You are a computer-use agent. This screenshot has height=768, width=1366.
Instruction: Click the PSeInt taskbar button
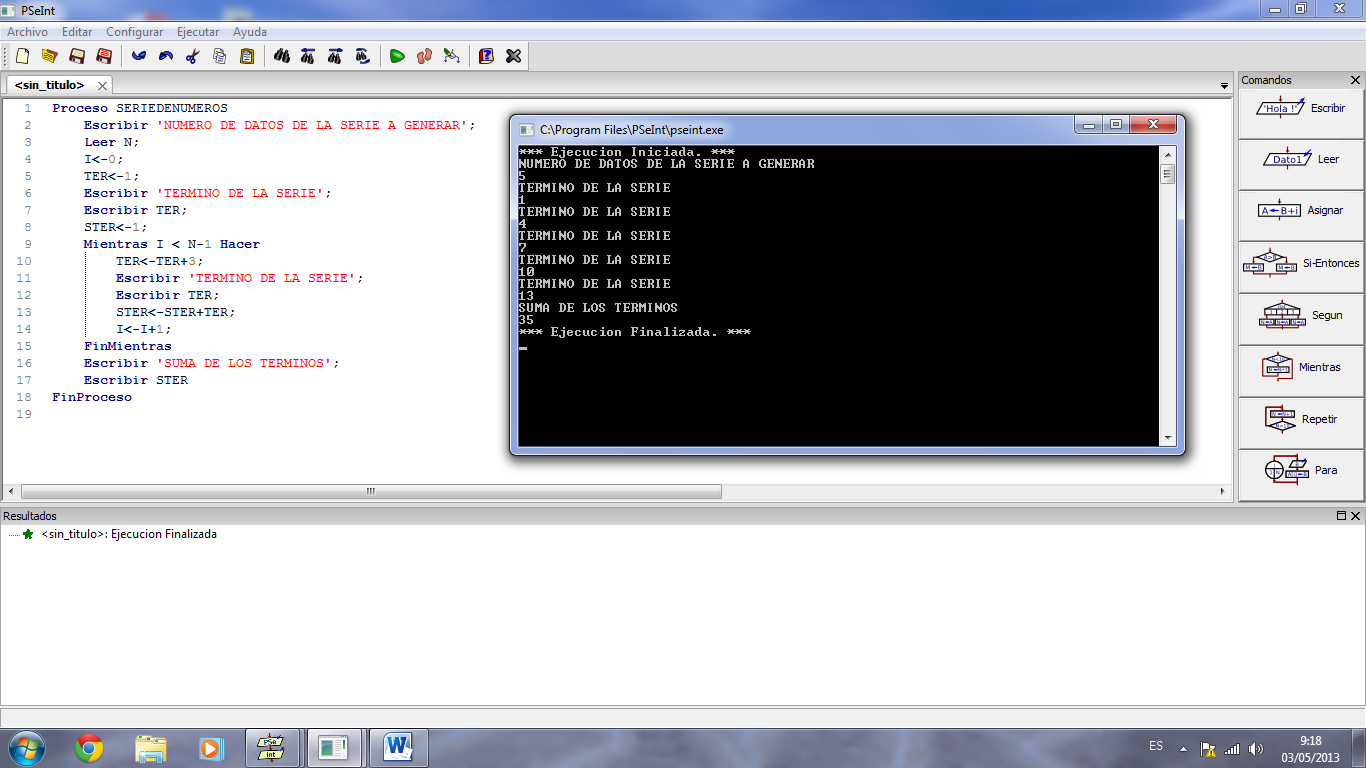tap(272, 747)
